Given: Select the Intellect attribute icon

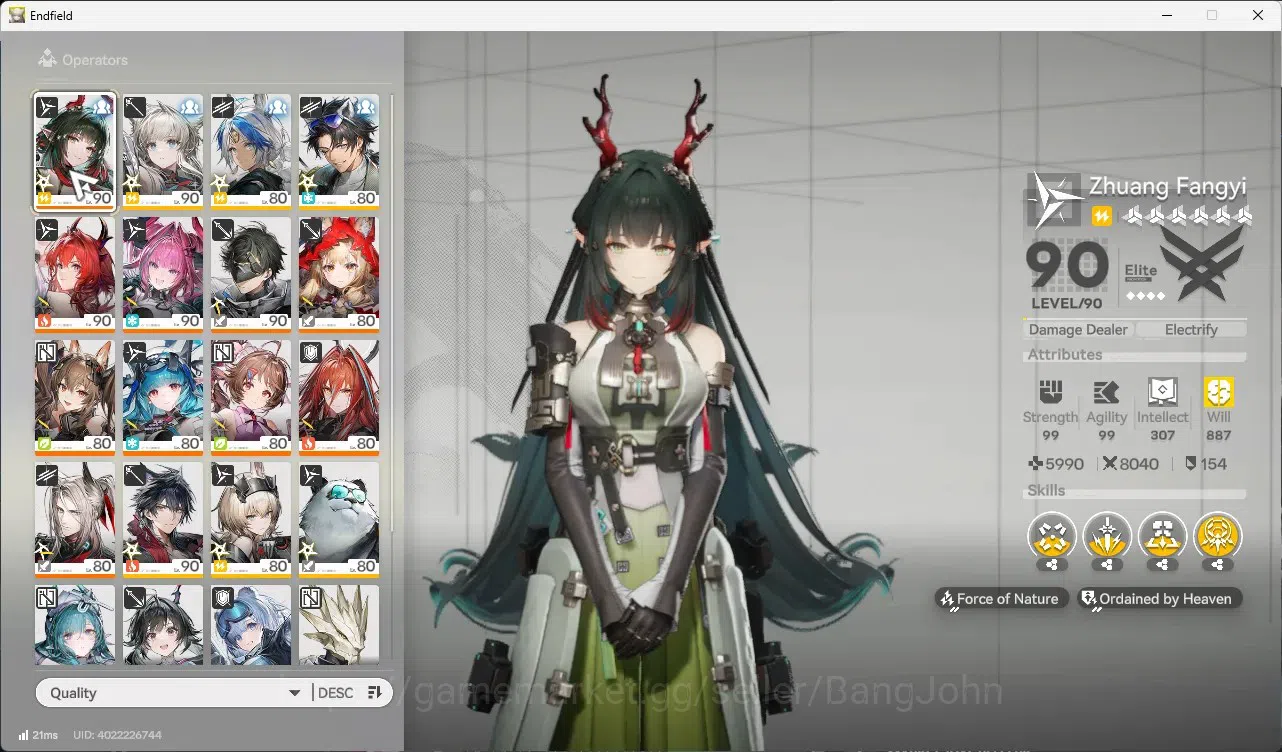Looking at the screenshot, I should 1162,391.
